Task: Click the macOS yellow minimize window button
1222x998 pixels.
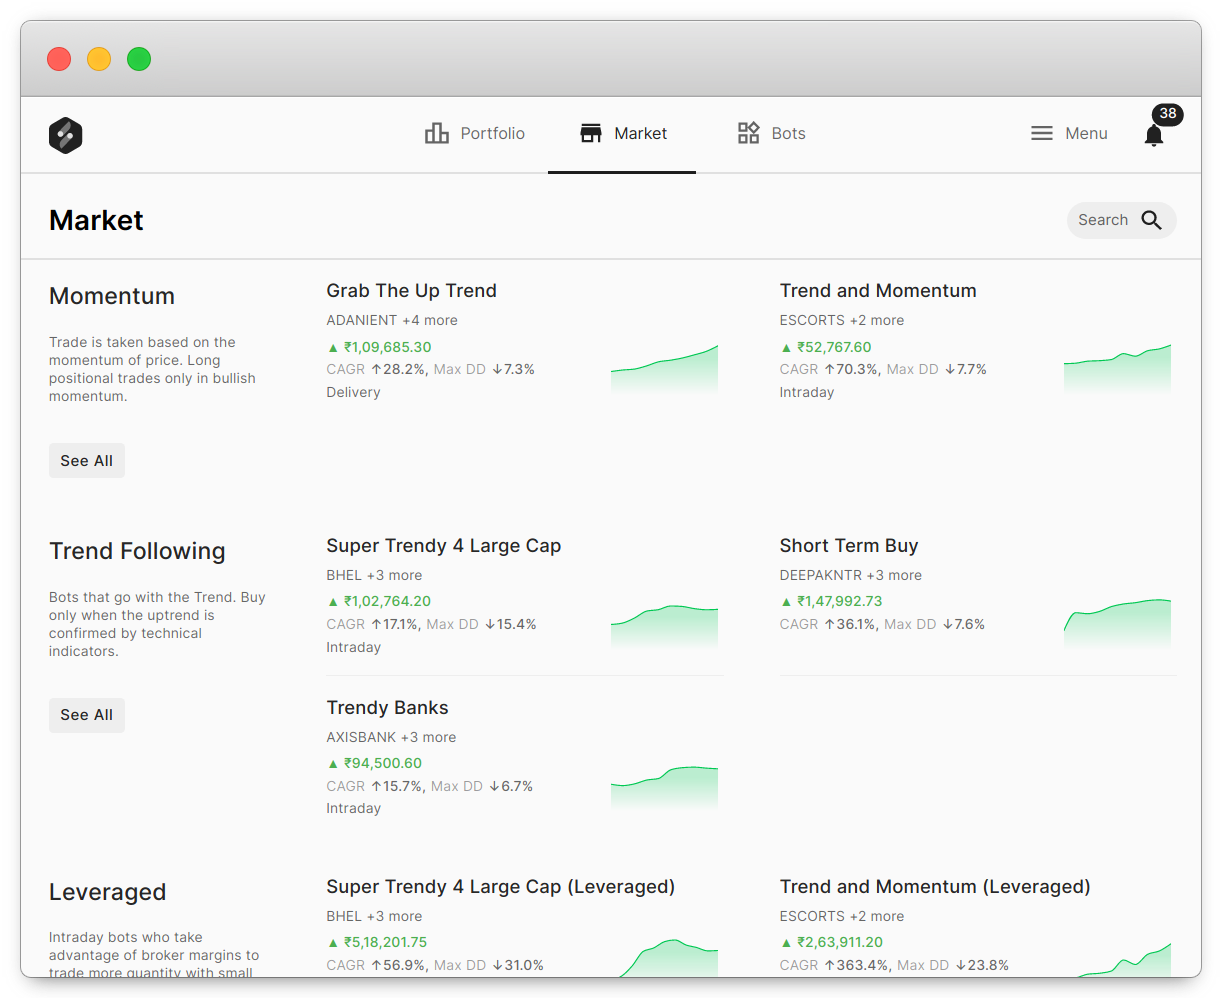Action: pyautogui.click(x=99, y=59)
